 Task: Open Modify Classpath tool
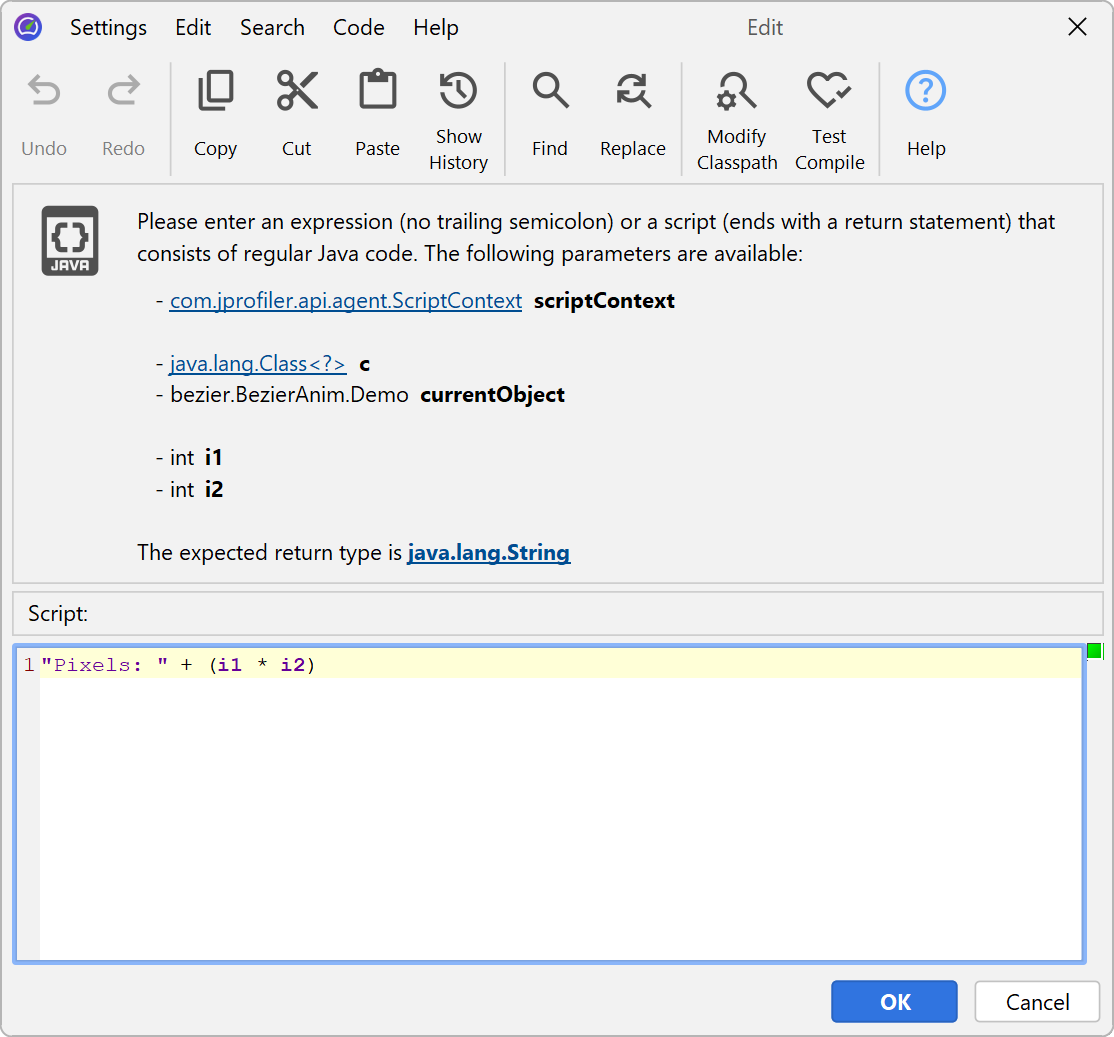tap(737, 92)
